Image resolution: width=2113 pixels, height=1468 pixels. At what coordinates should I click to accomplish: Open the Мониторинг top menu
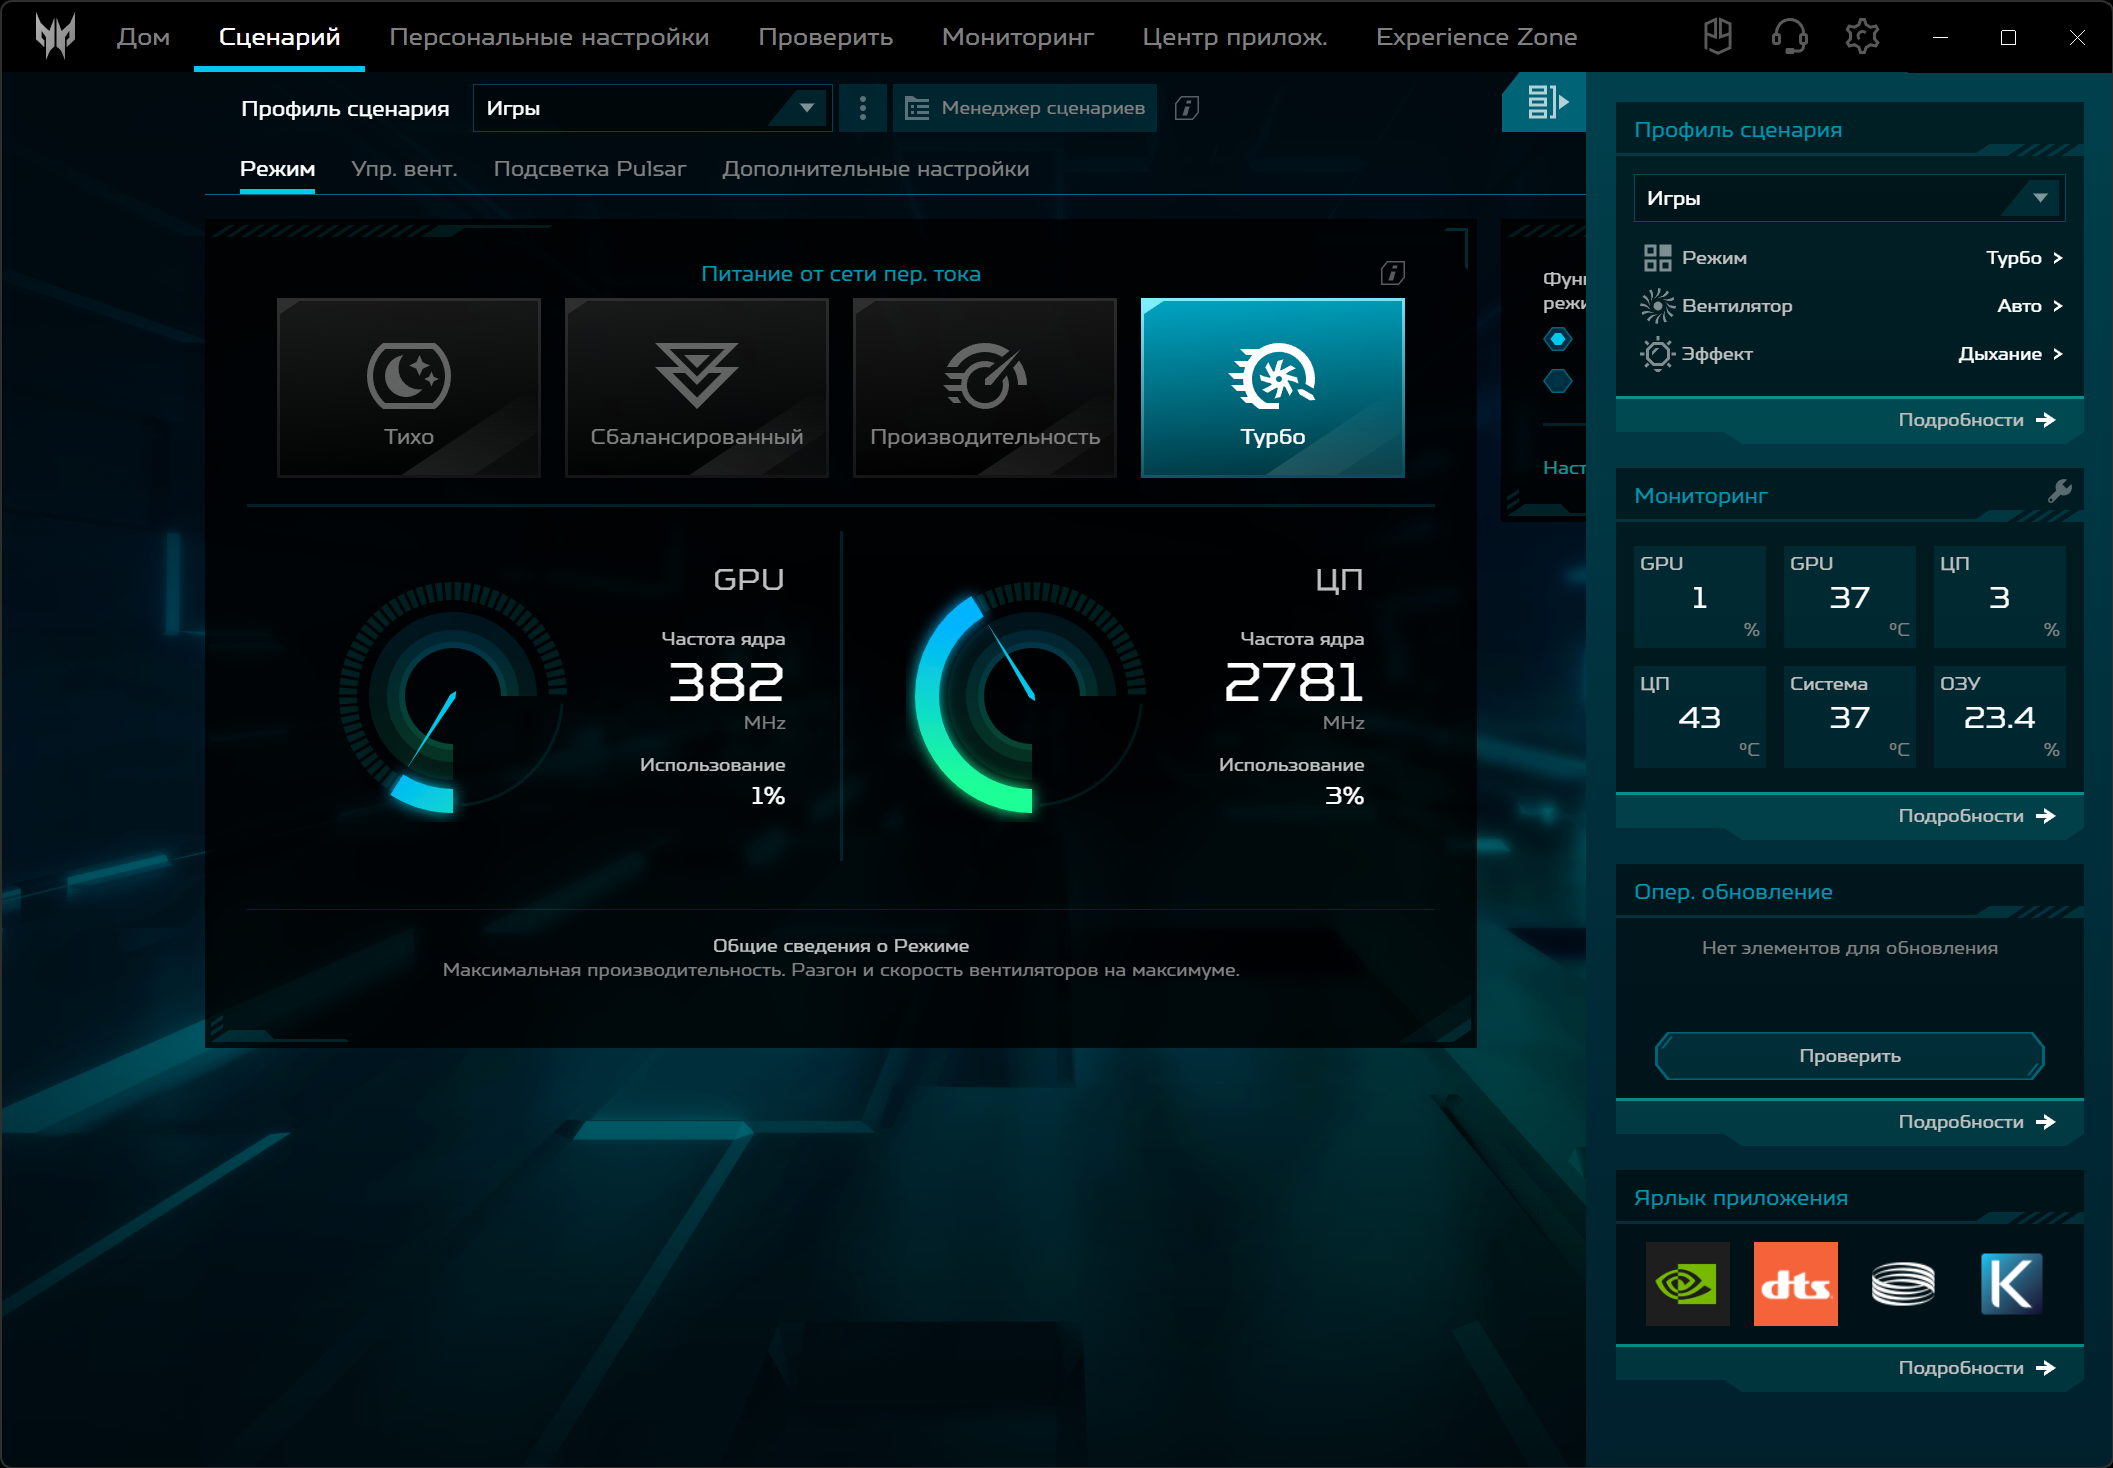tap(1017, 37)
